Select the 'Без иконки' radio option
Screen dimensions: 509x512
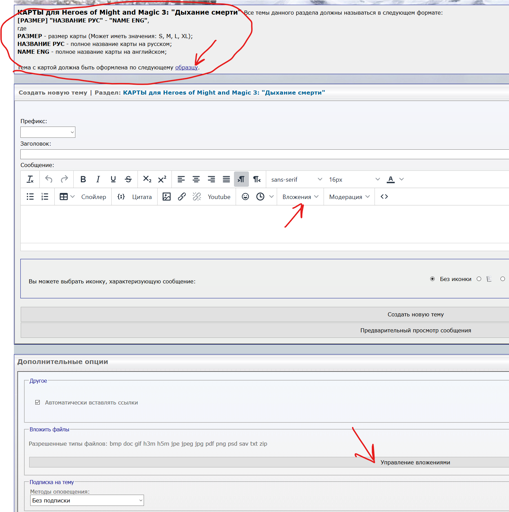coord(432,279)
